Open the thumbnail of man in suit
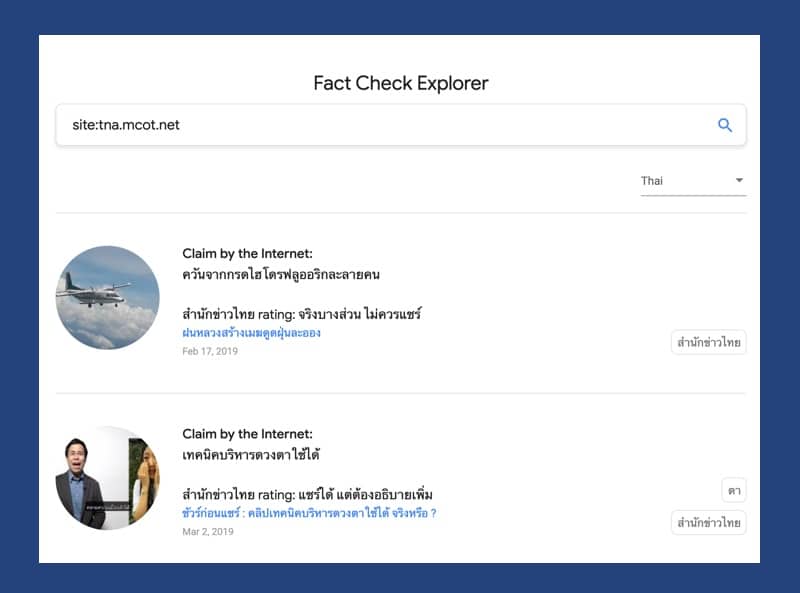 pos(107,477)
